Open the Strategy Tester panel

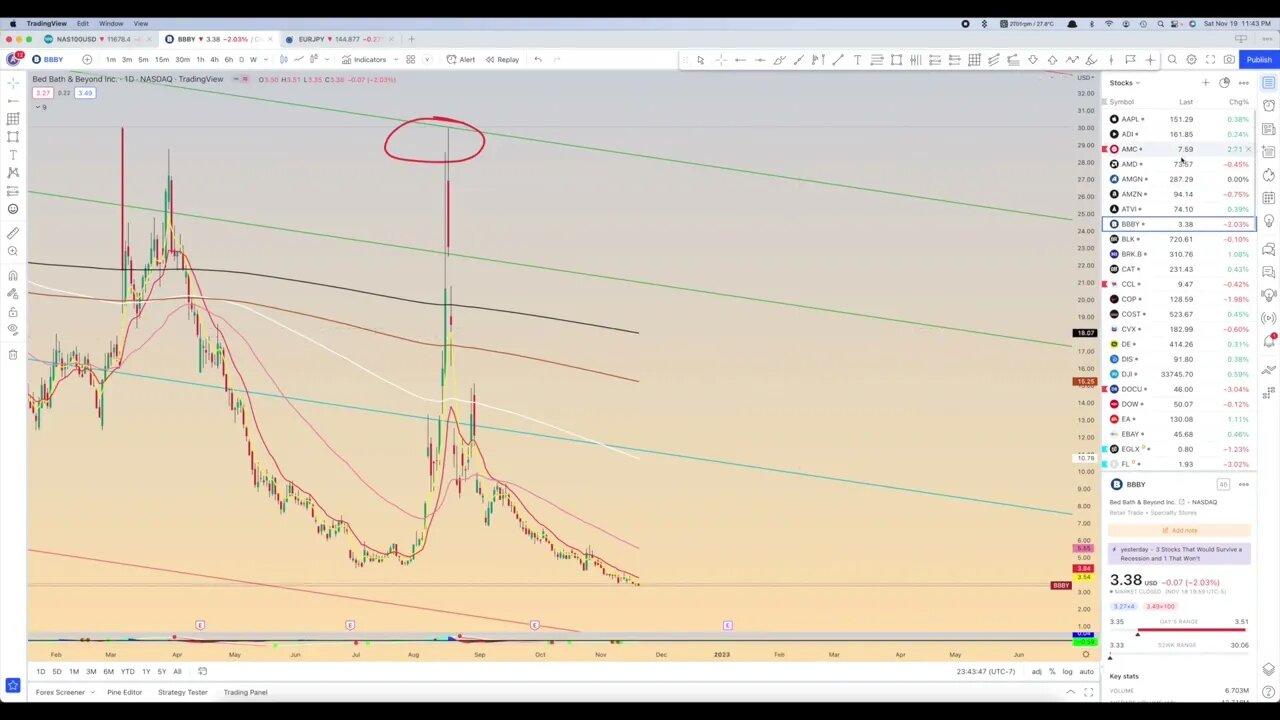[x=183, y=692]
